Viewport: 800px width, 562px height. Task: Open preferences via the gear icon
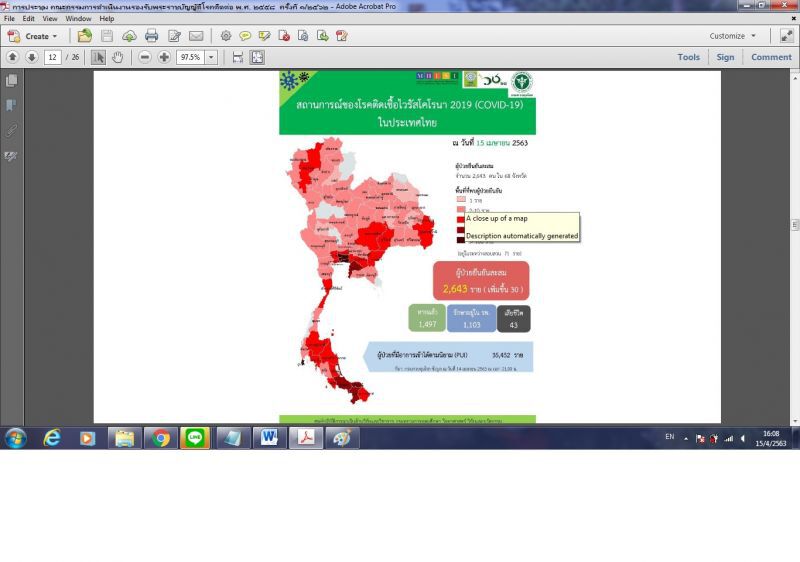[x=226, y=36]
